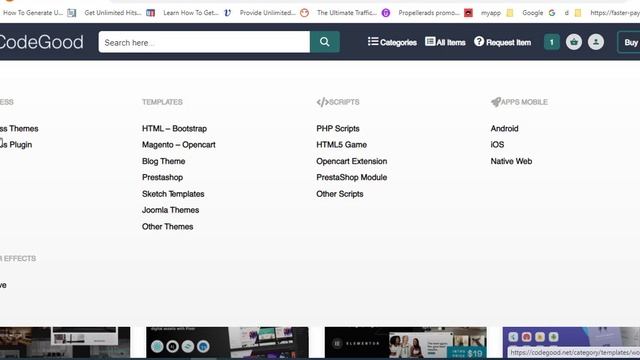Screen dimensions: 640x360
Task: Click the TEMPLATES column heading
Action: click(x=162, y=102)
